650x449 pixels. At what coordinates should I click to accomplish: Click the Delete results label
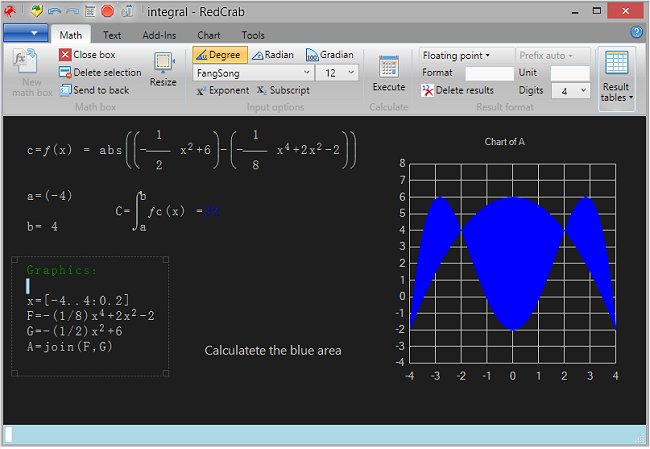point(465,90)
